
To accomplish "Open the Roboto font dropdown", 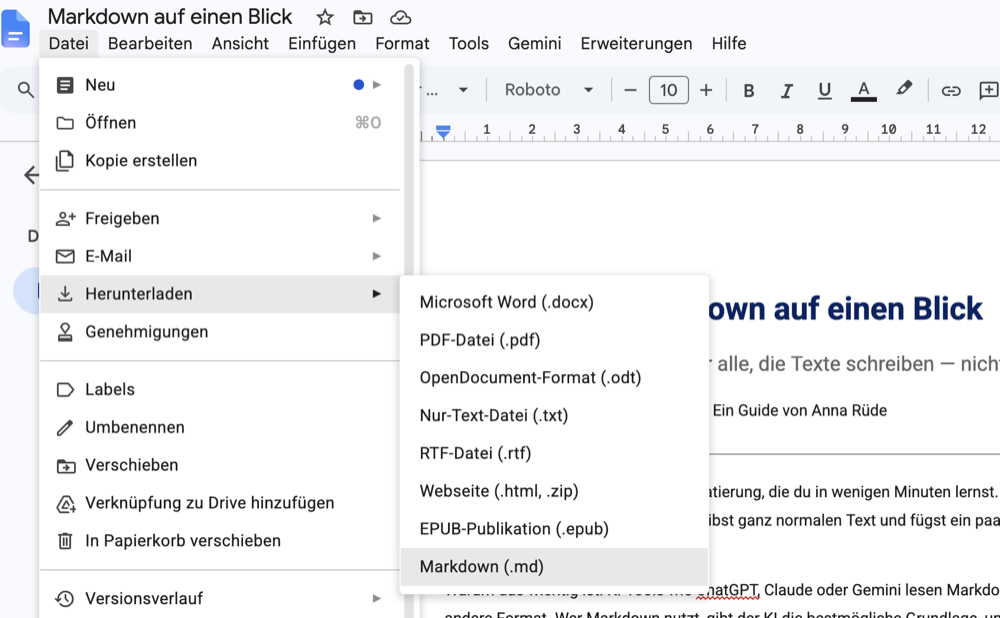I will [548, 90].
